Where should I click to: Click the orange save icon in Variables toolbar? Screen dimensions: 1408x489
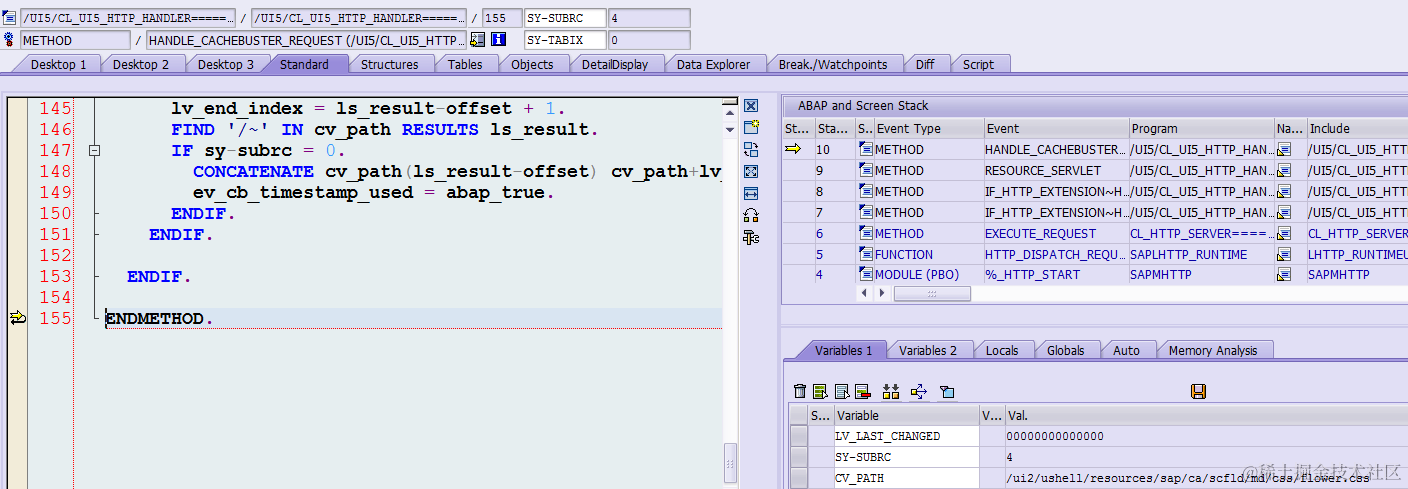pyautogui.click(x=1198, y=391)
